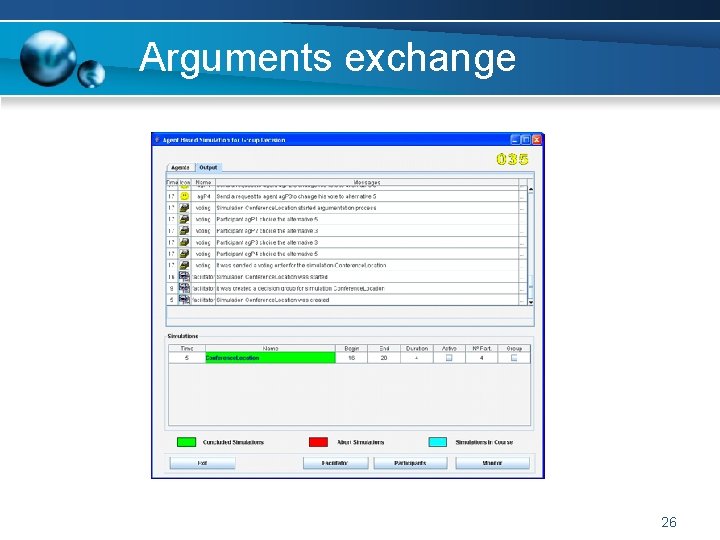This screenshot has width=720, height=540.
Task: Click the 'Nº Part.' column header
Action: point(482,349)
